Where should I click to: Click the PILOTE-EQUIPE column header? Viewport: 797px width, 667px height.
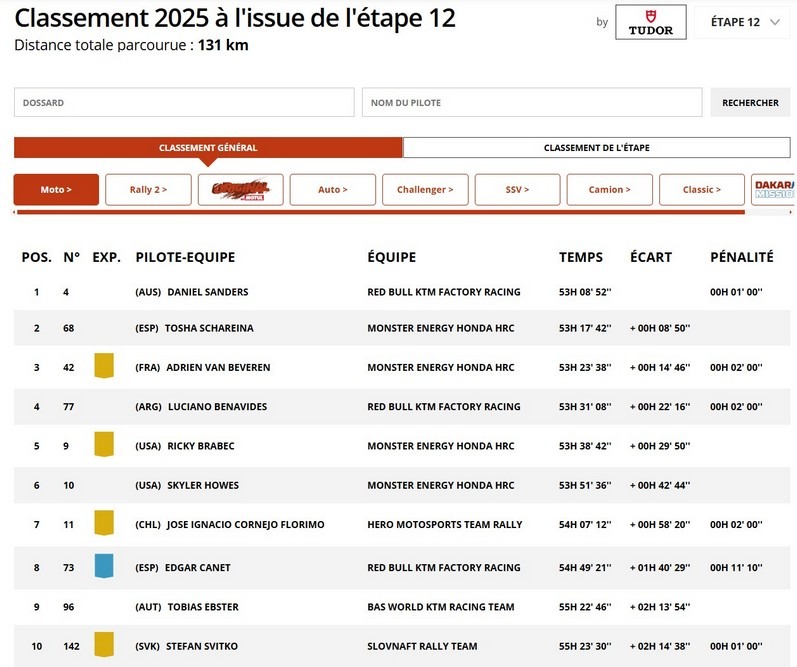[x=185, y=257]
